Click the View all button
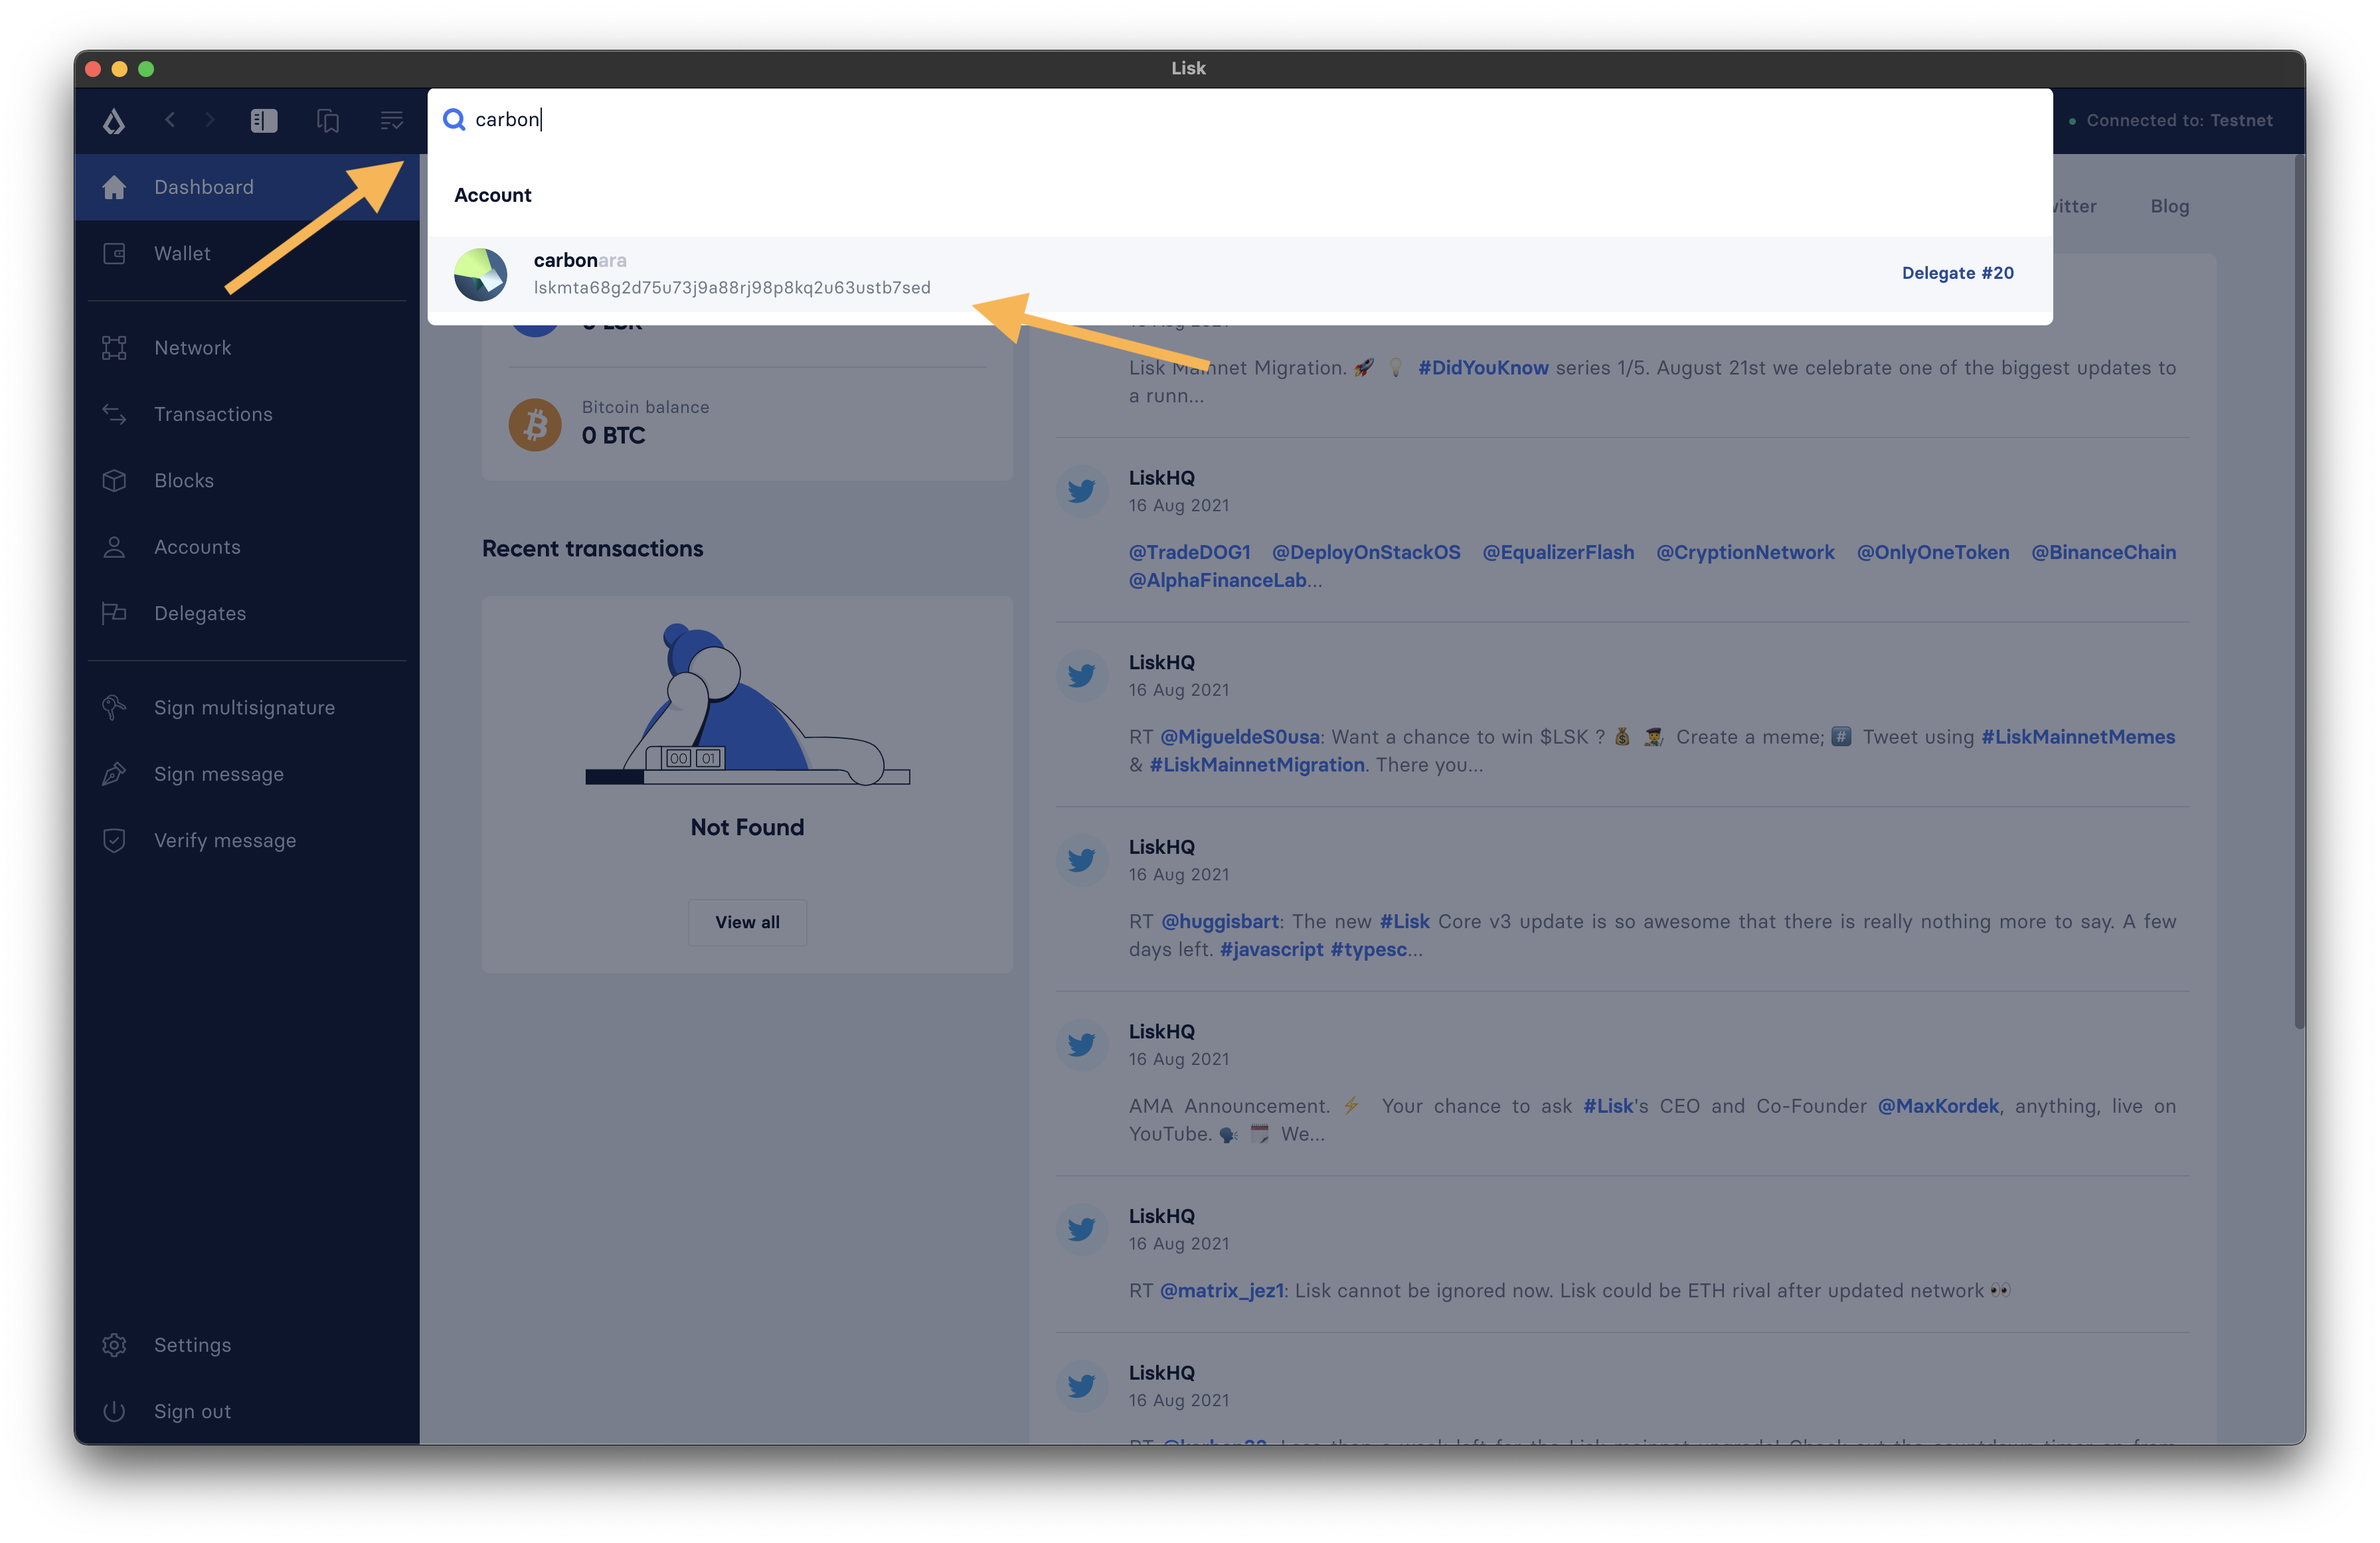 pos(747,922)
